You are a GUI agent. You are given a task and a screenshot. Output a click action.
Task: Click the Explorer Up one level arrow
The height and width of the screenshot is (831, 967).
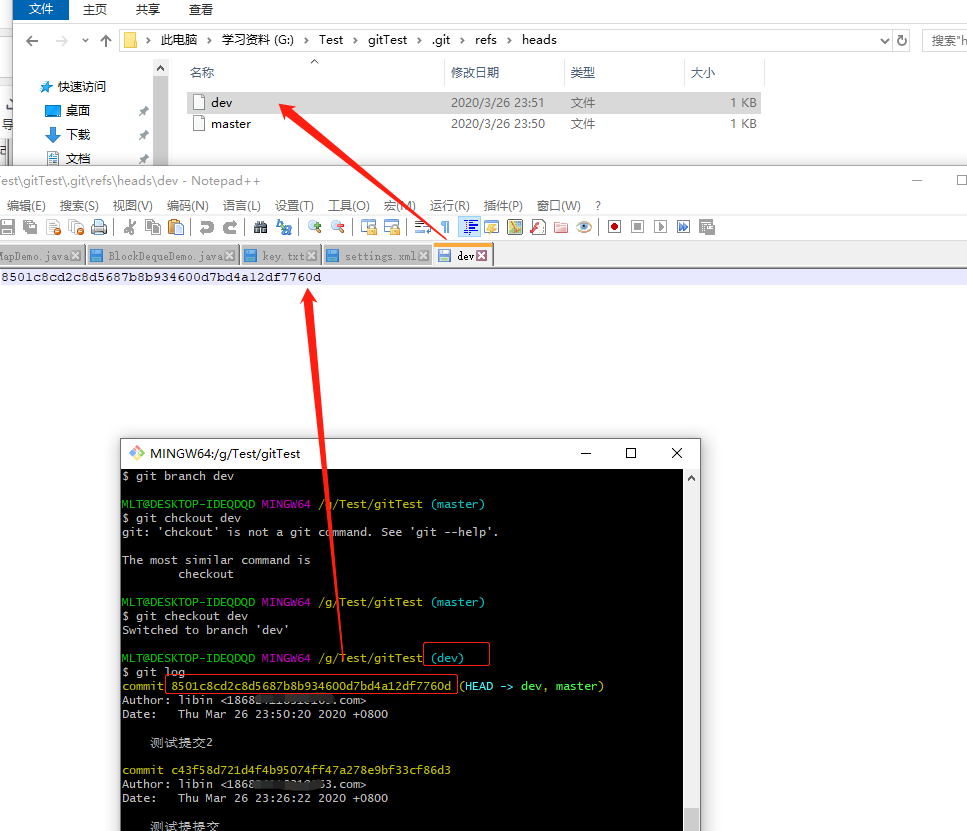click(x=105, y=41)
